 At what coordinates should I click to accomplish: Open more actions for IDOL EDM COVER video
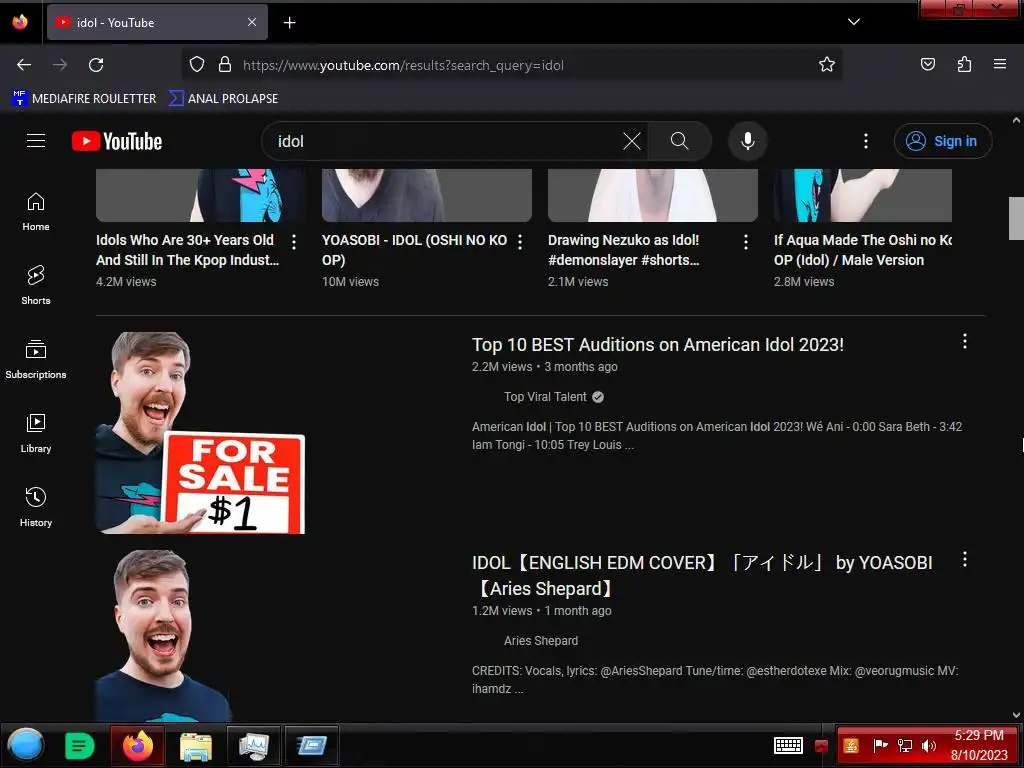pos(965,560)
